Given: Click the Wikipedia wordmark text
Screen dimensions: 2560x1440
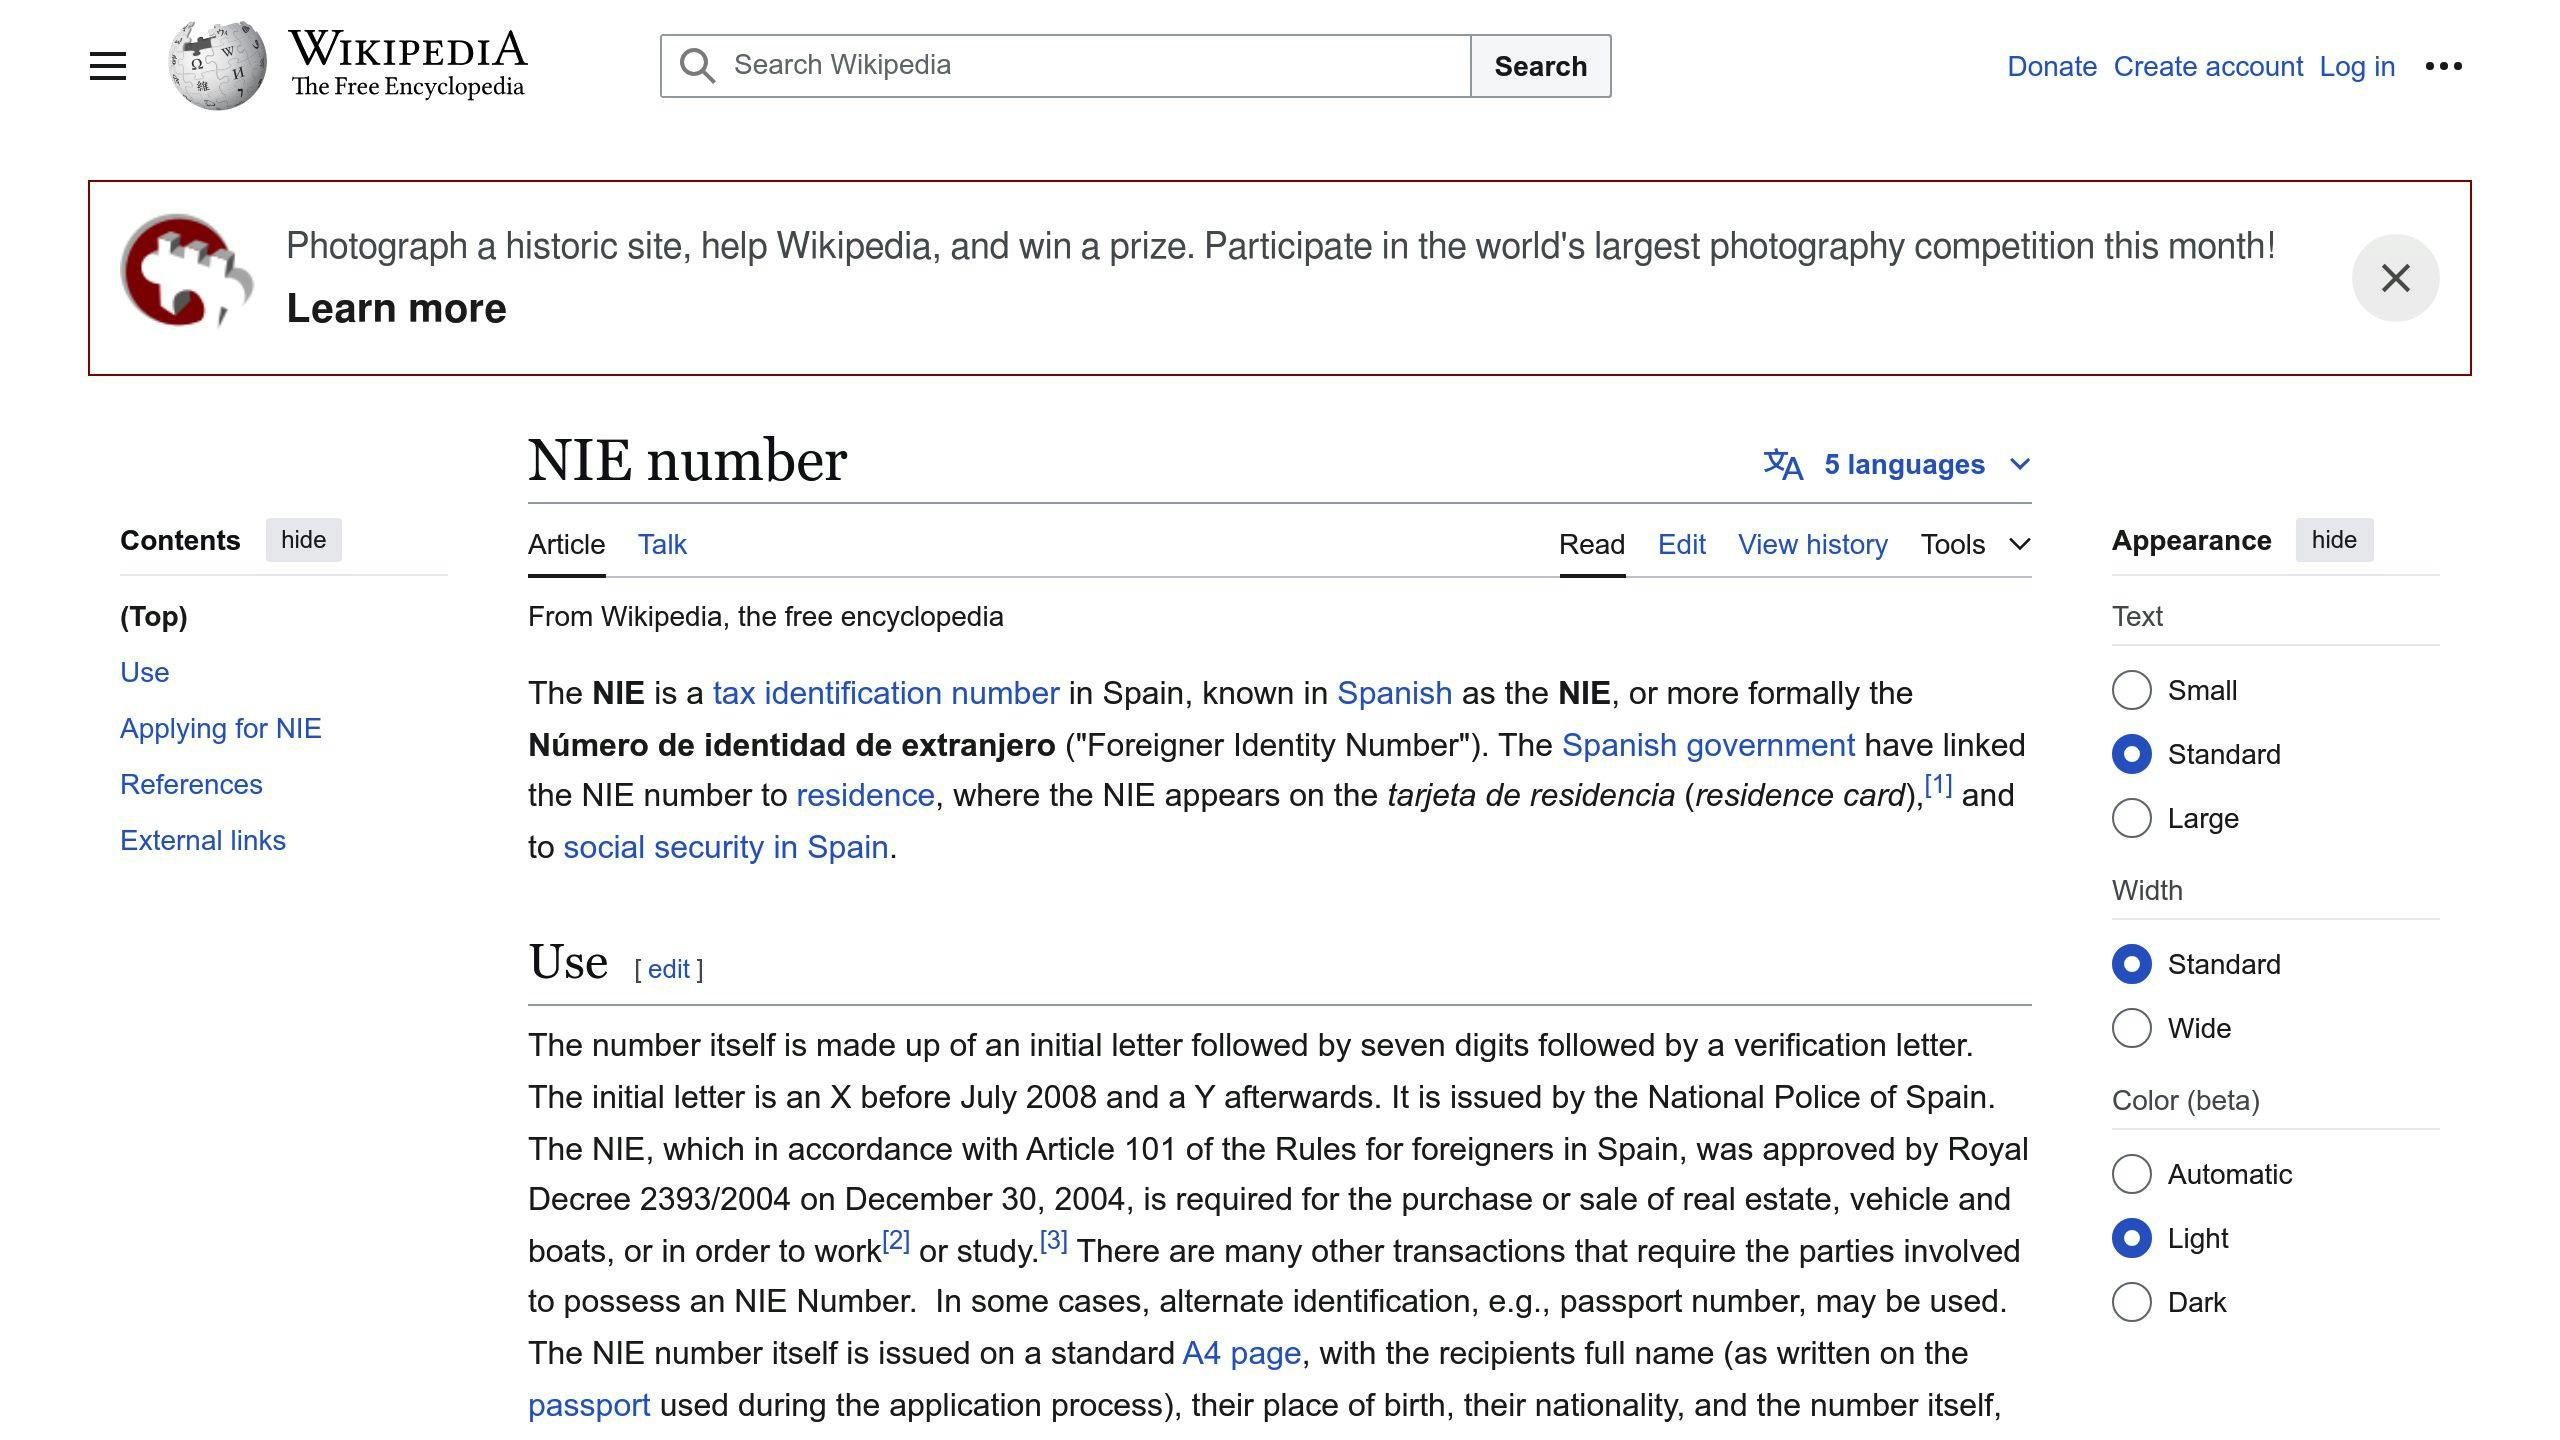Looking at the screenshot, I should pyautogui.click(x=408, y=49).
